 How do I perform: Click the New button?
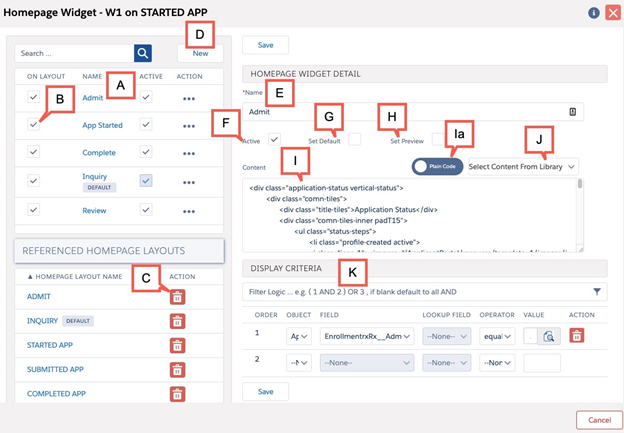point(200,53)
